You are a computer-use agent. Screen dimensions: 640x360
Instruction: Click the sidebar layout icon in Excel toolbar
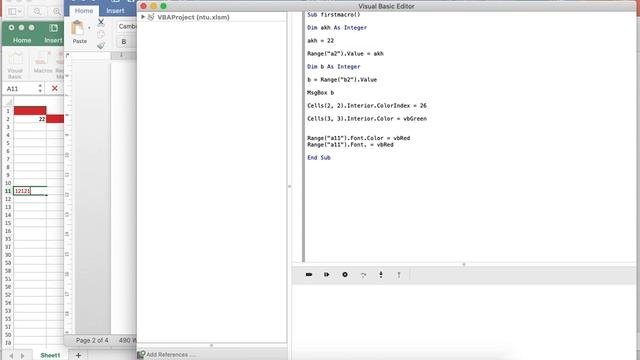tap(53, 28)
